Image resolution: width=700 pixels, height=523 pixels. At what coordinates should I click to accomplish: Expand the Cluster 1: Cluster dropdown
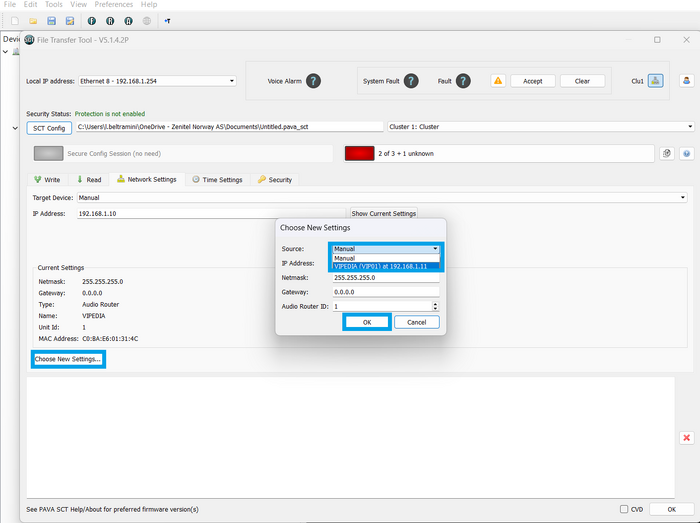pyautogui.click(x=541, y=127)
